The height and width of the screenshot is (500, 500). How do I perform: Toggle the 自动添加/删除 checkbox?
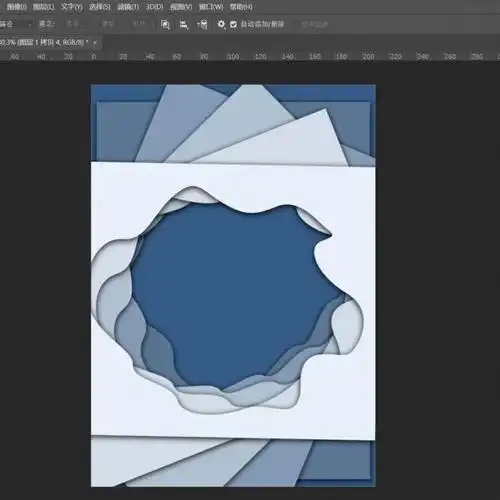click(233, 24)
